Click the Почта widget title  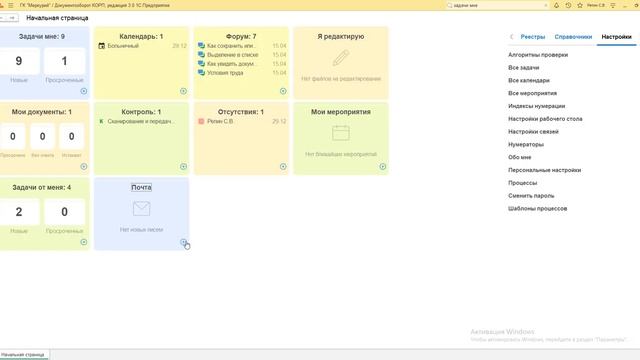pyautogui.click(x=141, y=187)
